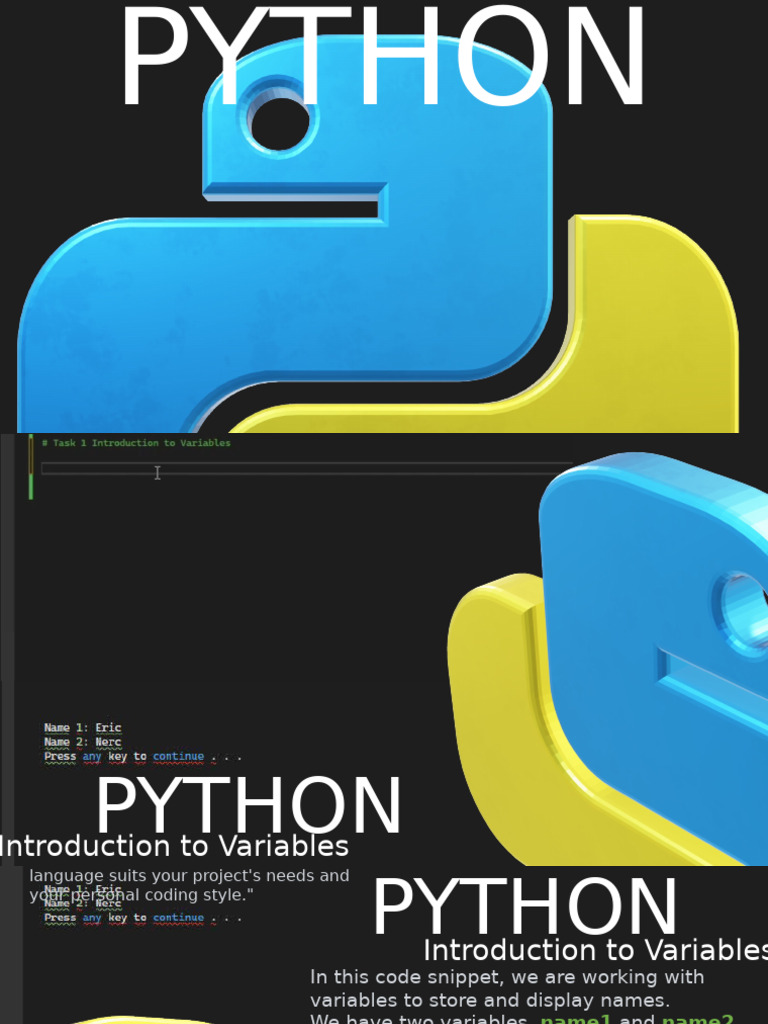The width and height of the screenshot is (768, 1024).
Task: Click the '# Task 1 Introduction to Variables' comment line
Action: coord(136,443)
